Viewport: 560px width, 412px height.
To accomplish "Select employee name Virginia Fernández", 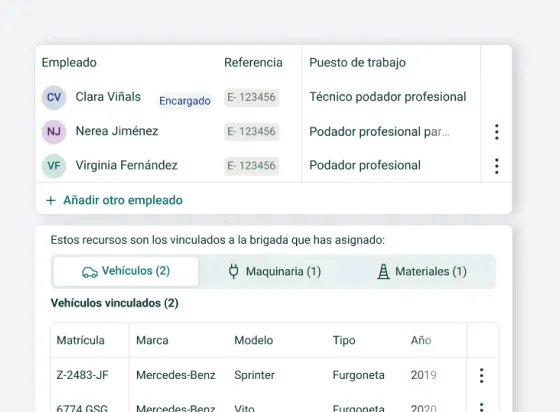I will [x=126, y=165].
